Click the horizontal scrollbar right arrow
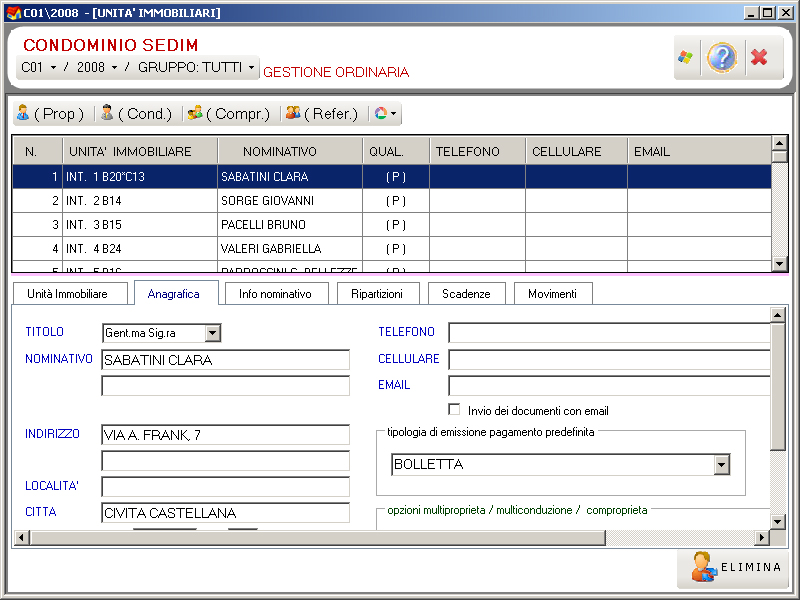The height and width of the screenshot is (600, 800). [x=762, y=537]
